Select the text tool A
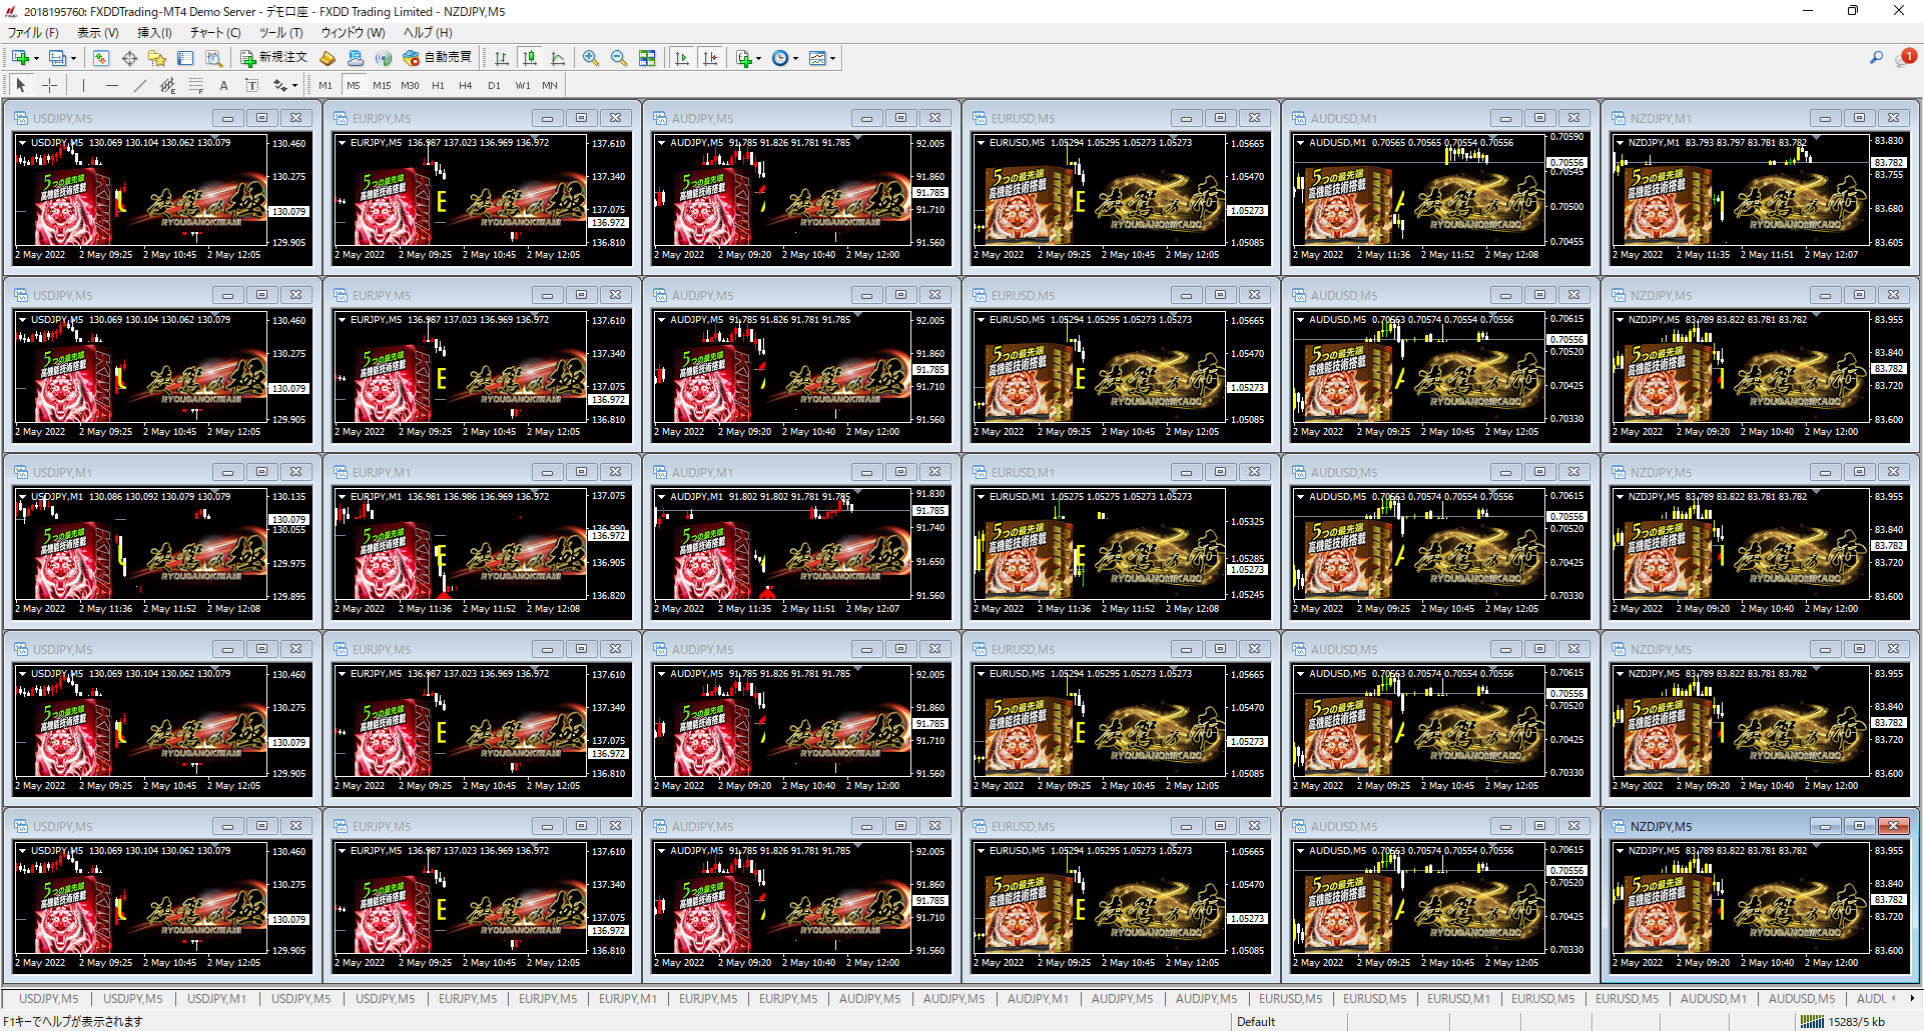 [x=224, y=85]
